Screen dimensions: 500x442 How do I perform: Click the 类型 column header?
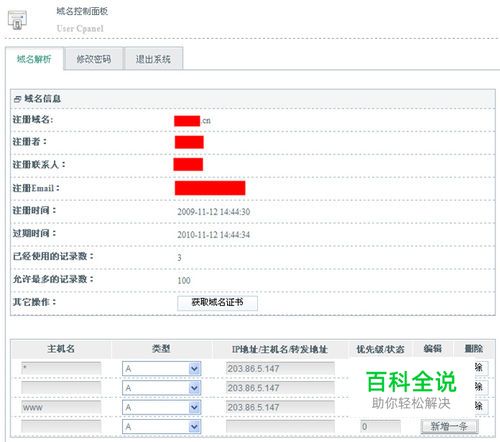click(x=161, y=349)
